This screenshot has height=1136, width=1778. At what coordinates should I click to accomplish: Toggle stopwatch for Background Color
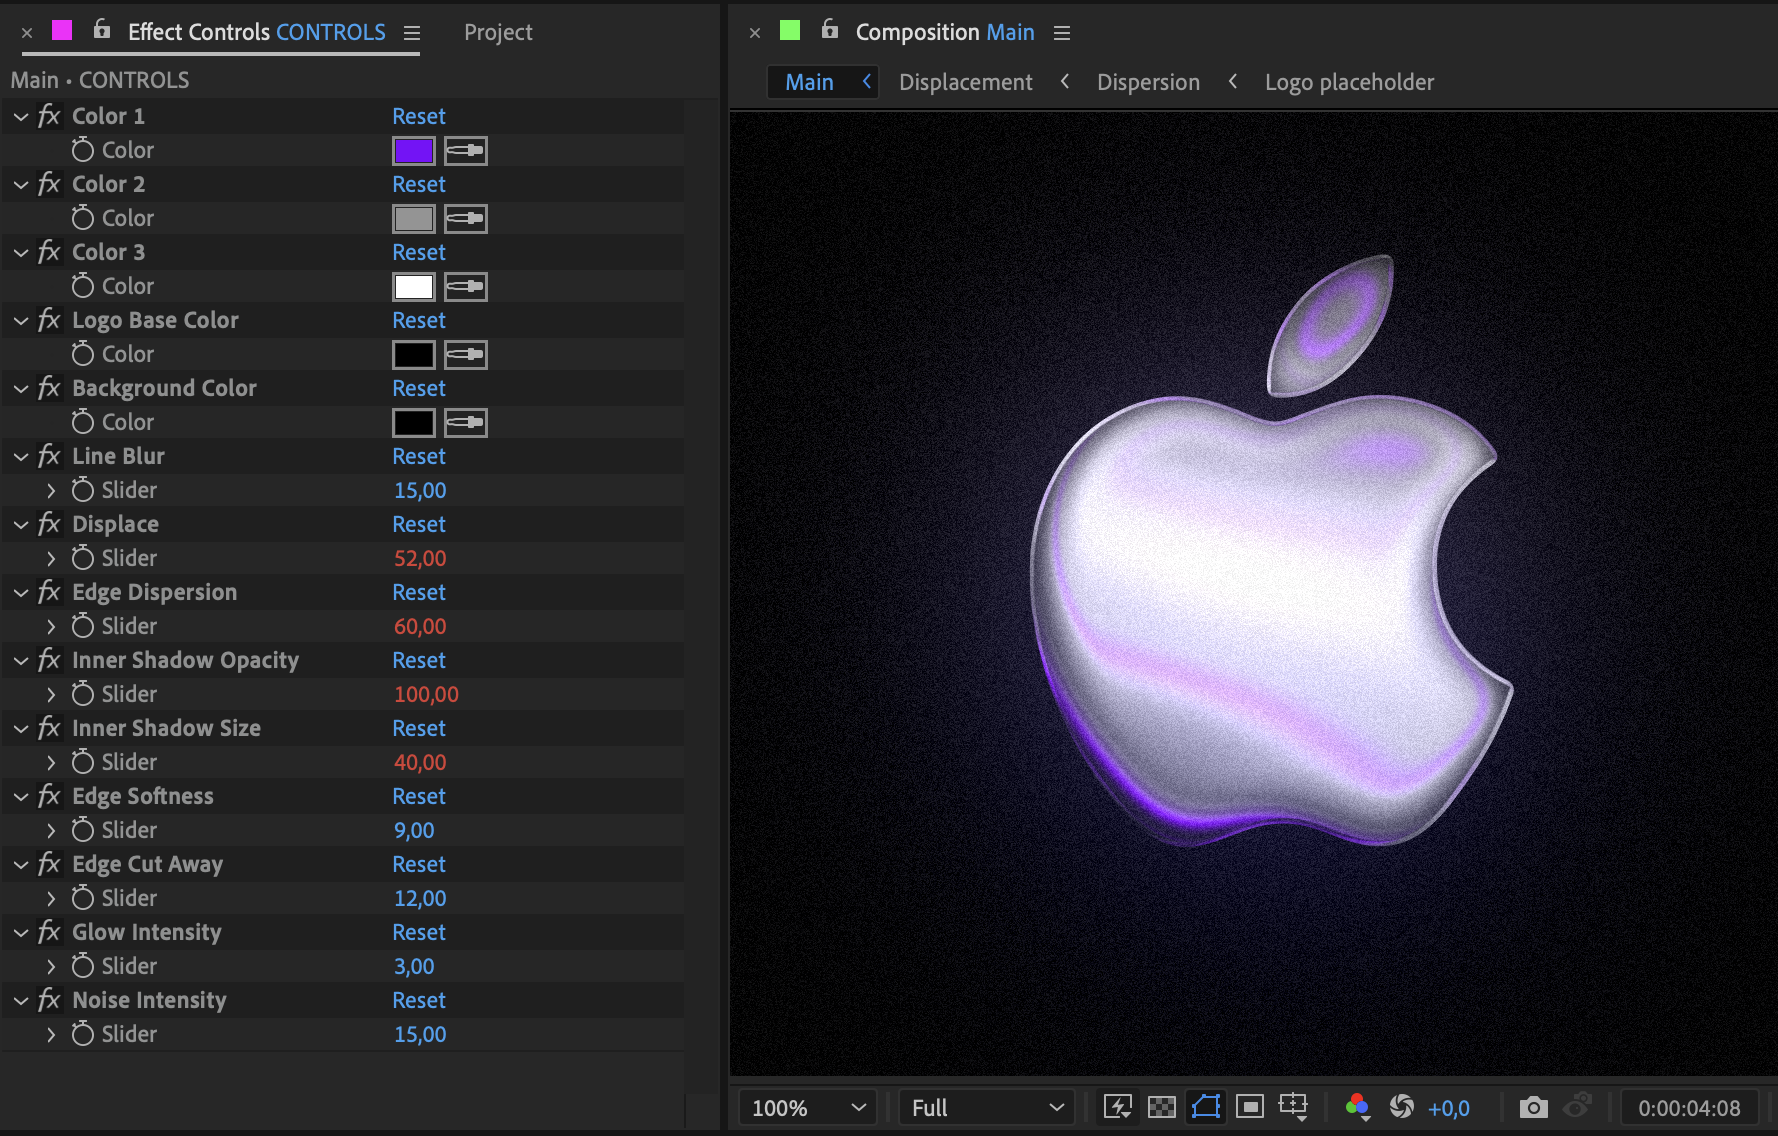click(83, 422)
